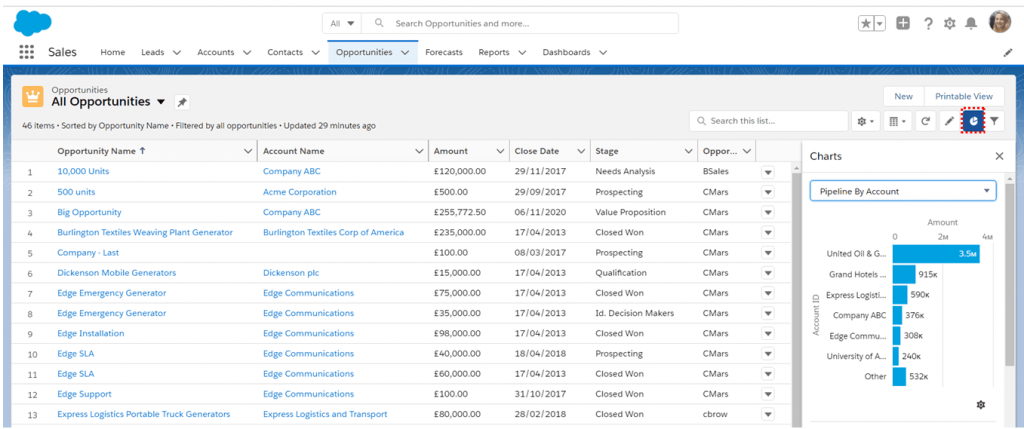Open the Close Date column chevron menu
The height and width of the screenshot is (429, 1024).
pyautogui.click(x=581, y=151)
